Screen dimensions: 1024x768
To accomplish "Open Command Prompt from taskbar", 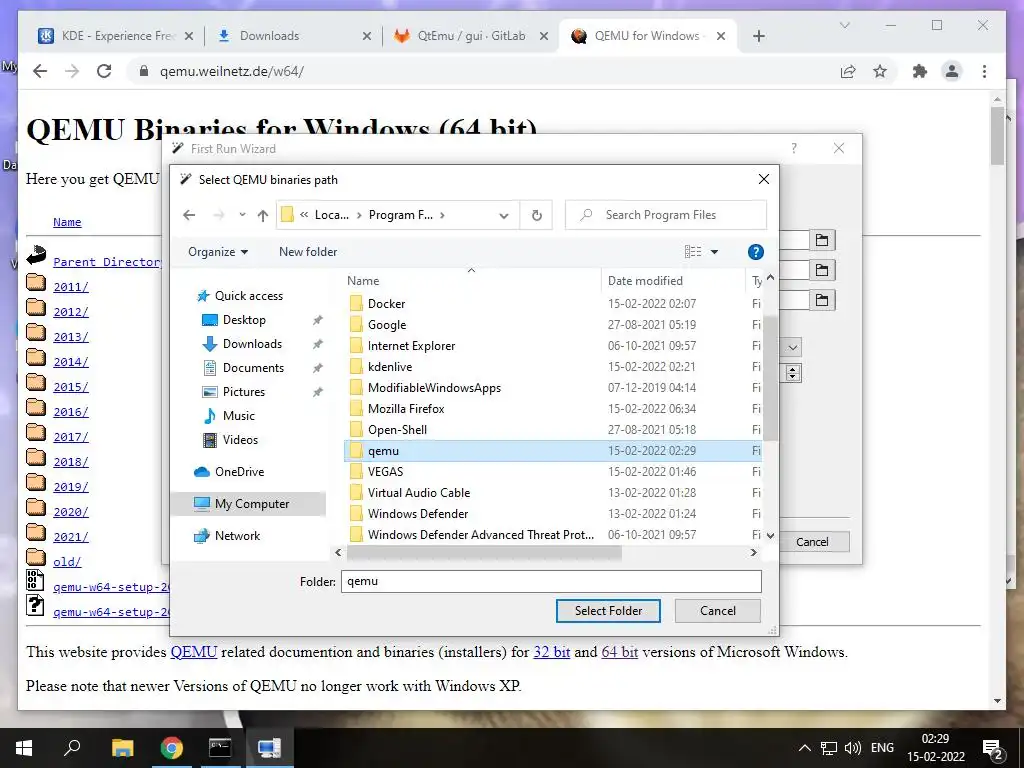I will (220, 748).
